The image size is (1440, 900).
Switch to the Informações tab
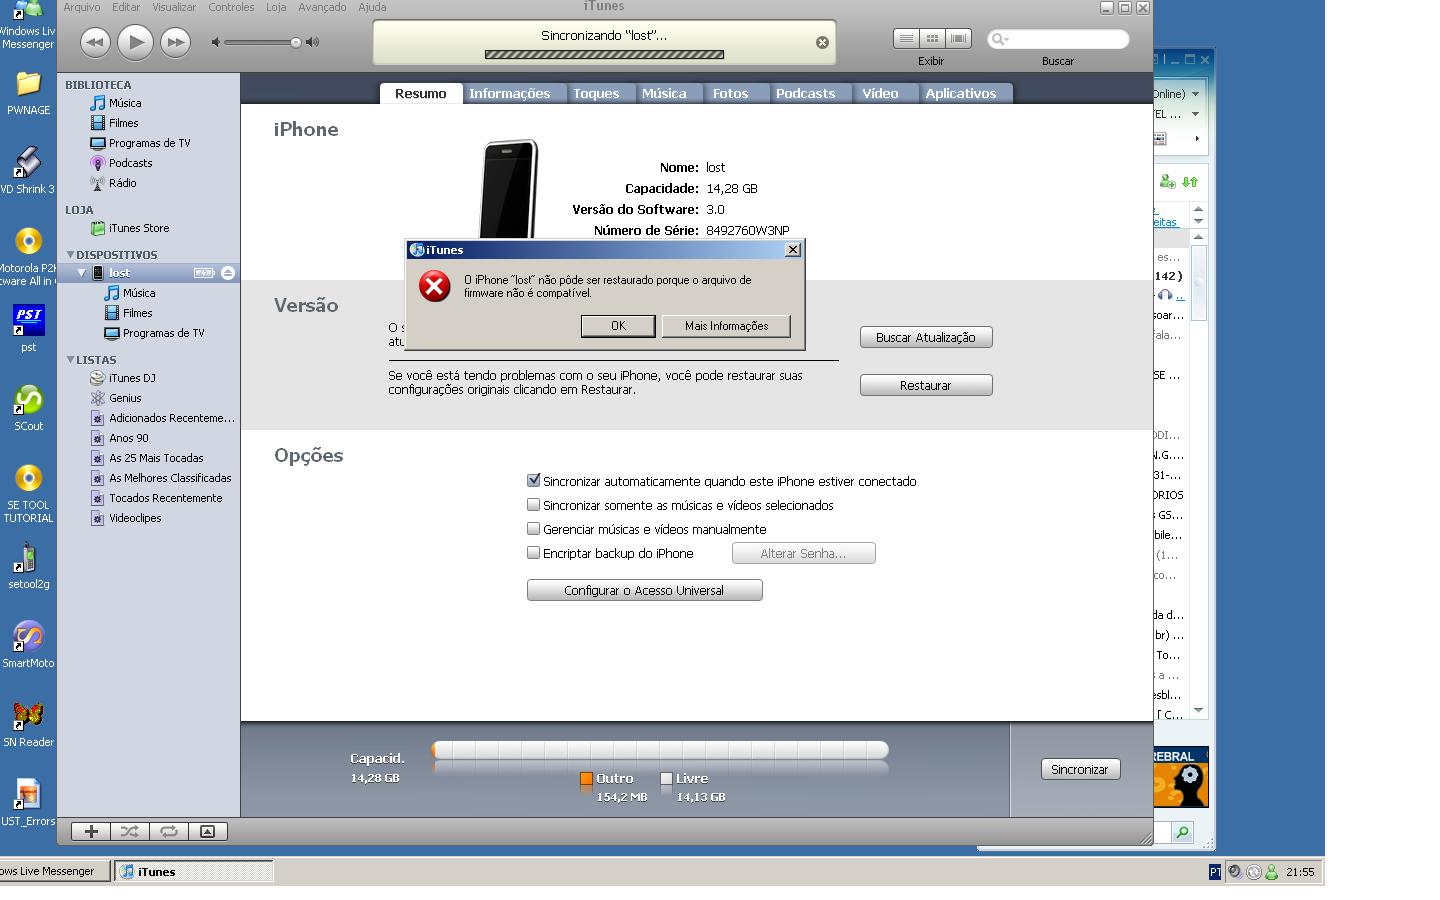[510, 93]
